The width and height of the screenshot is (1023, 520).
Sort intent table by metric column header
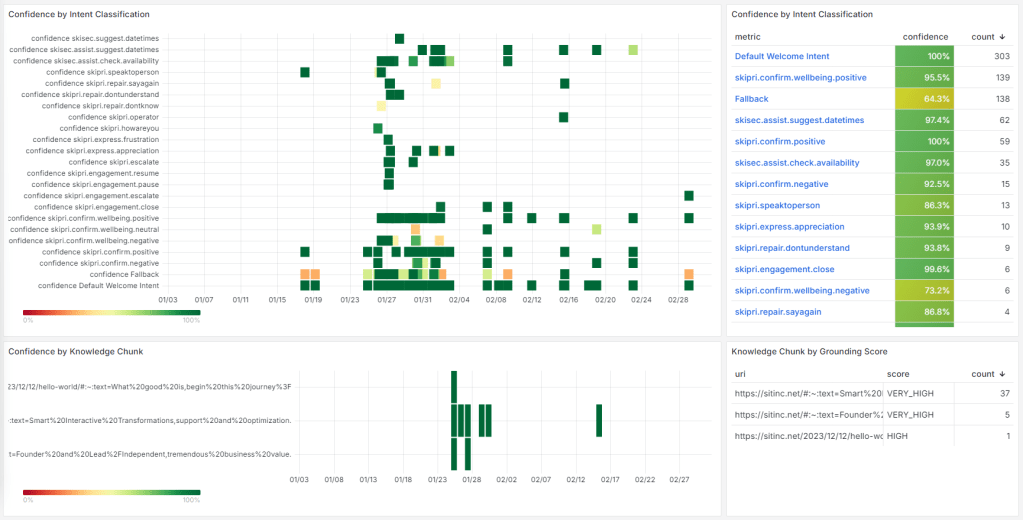pyautogui.click(x=748, y=37)
